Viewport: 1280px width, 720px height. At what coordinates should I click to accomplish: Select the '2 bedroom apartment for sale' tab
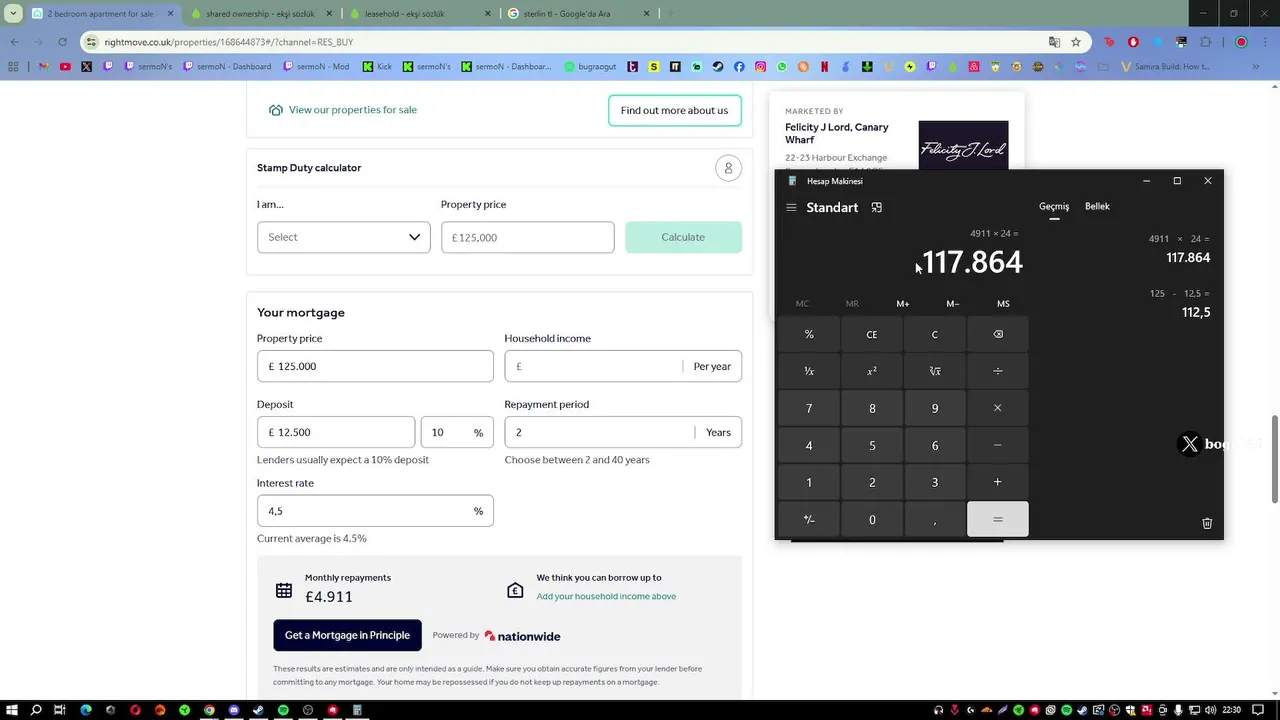[x=101, y=14]
